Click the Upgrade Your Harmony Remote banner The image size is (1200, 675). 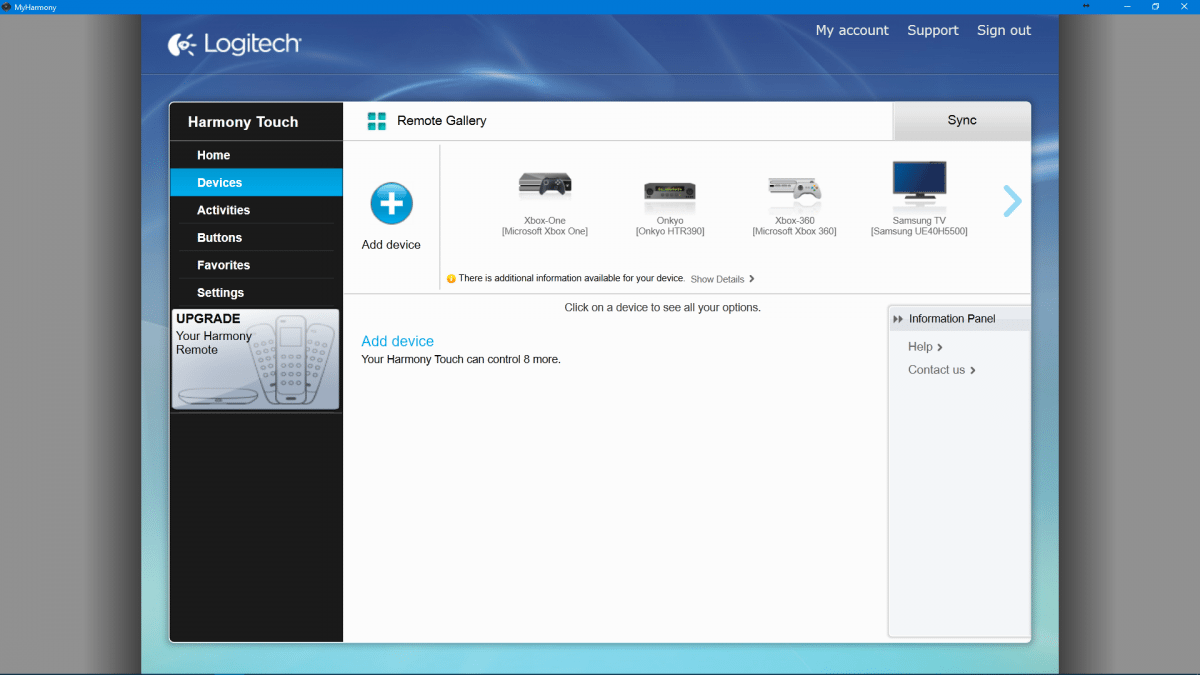pyautogui.click(x=256, y=359)
